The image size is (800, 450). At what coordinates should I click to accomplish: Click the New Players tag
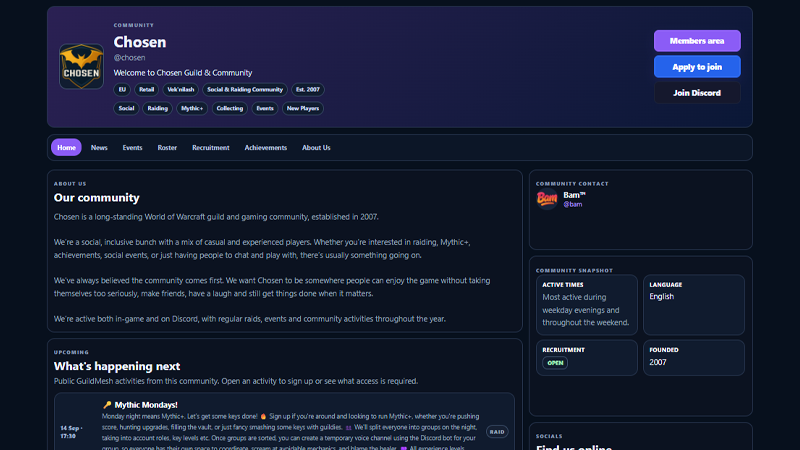[x=303, y=108]
